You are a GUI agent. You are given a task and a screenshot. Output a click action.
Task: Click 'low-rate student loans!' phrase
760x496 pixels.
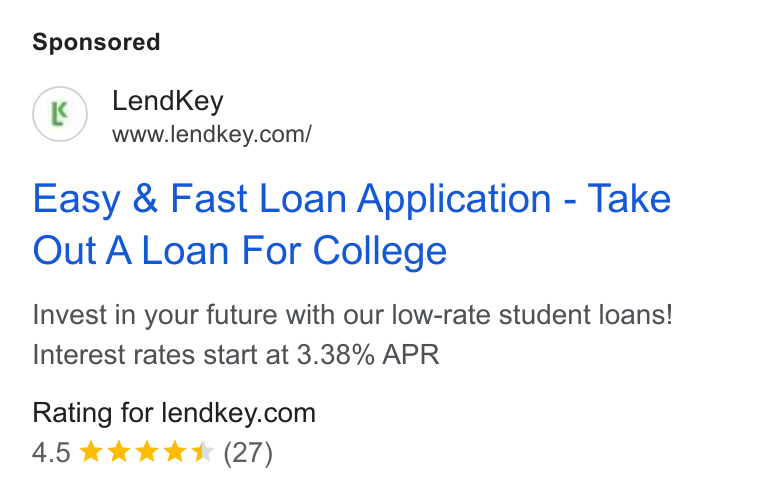[532, 315]
